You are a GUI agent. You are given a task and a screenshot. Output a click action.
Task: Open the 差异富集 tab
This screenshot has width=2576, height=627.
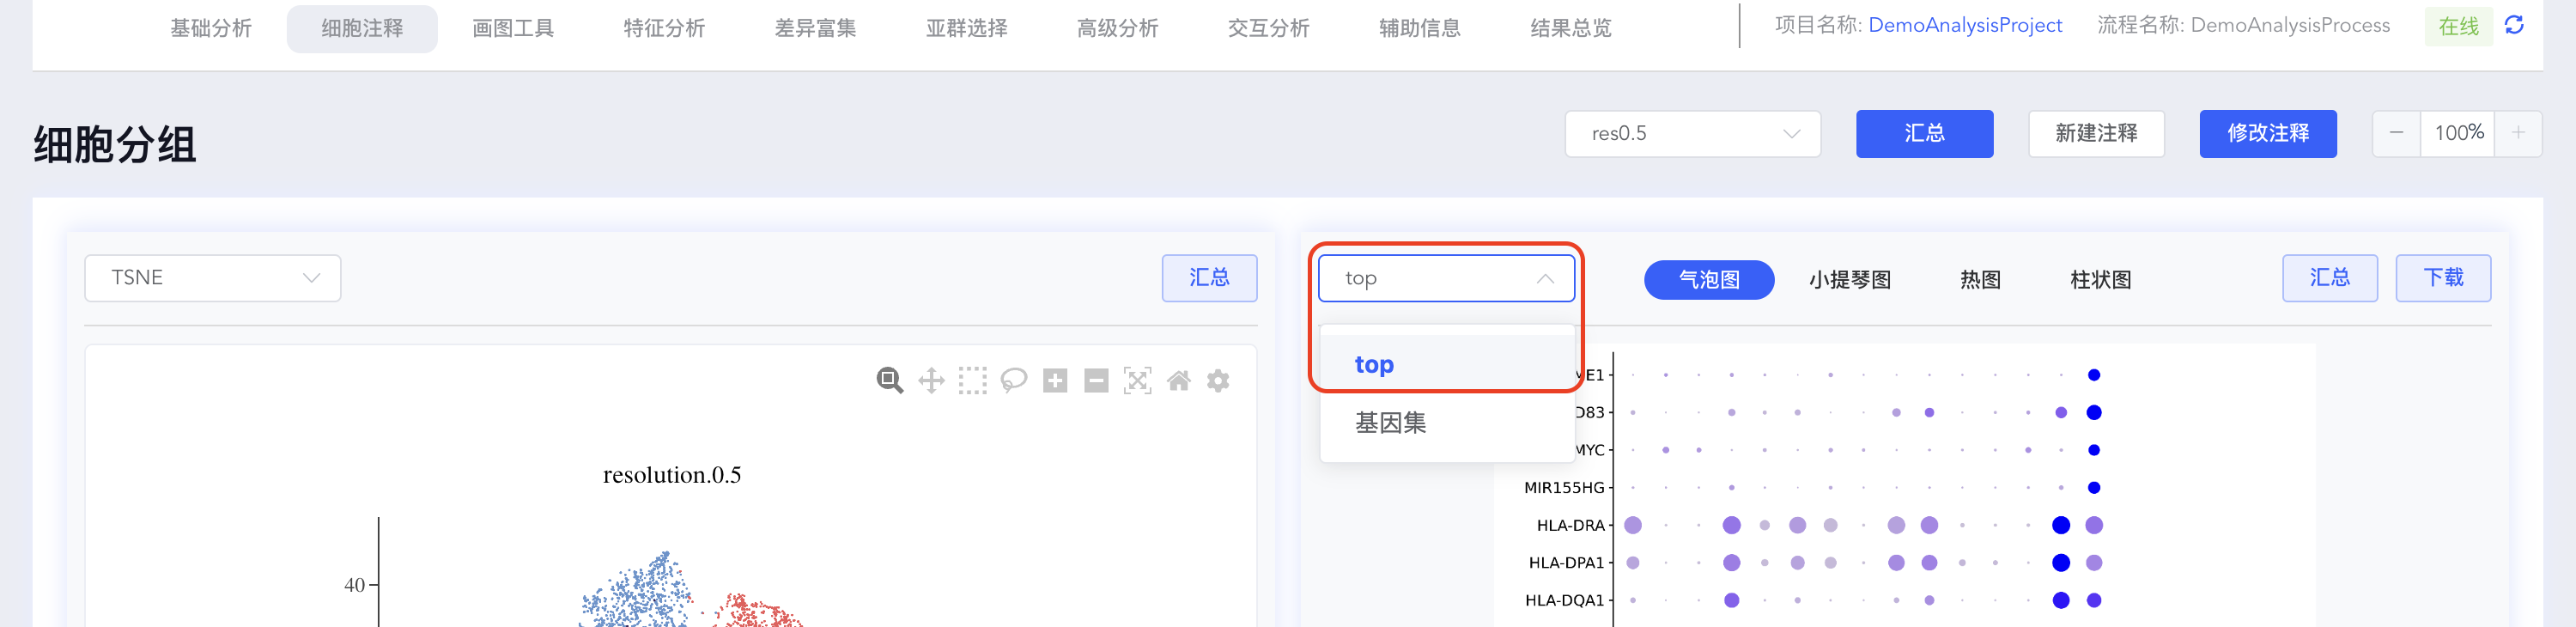(x=815, y=28)
